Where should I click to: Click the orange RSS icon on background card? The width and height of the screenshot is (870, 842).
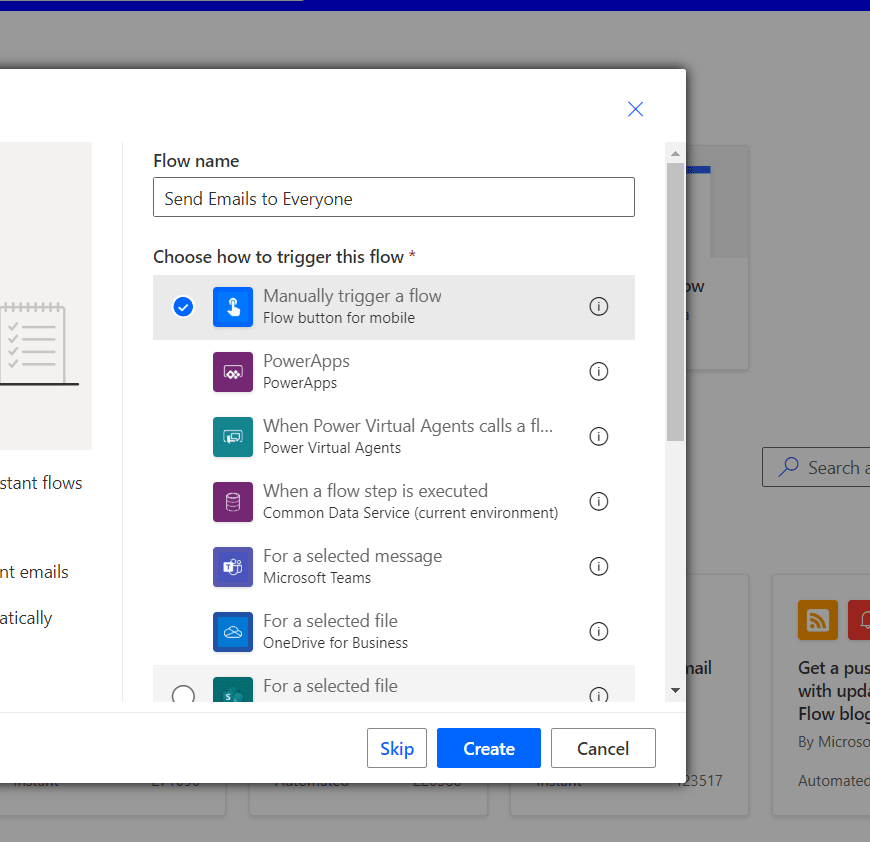pos(818,620)
